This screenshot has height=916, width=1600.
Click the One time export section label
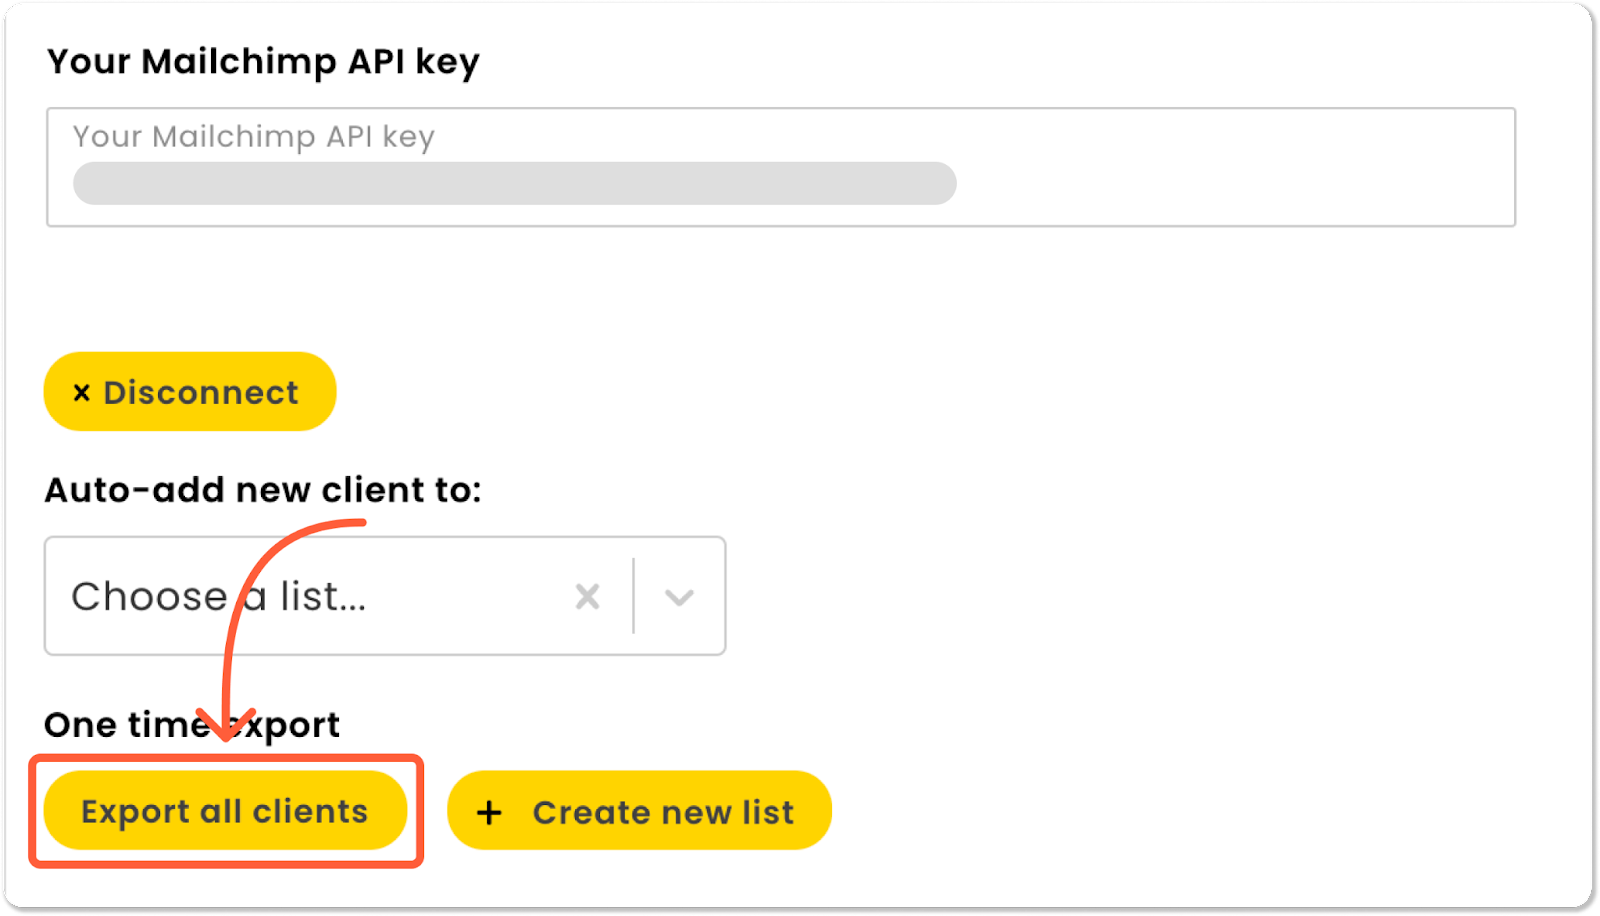[x=192, y=724]
